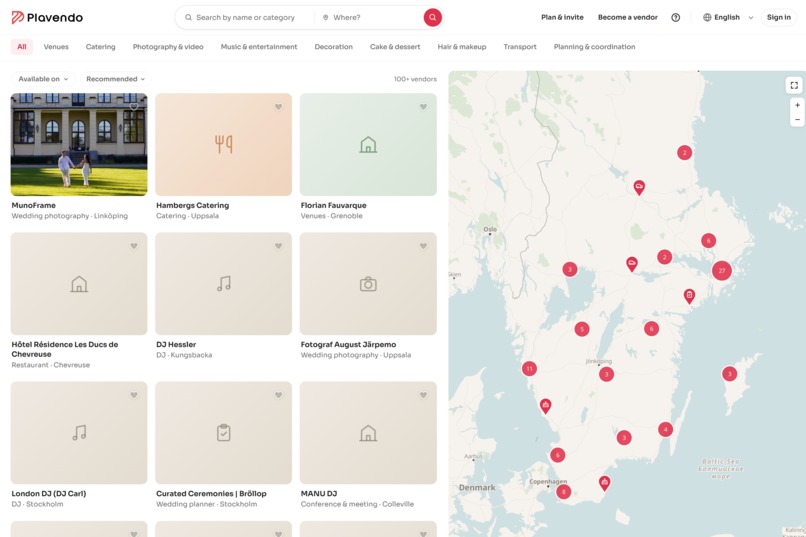Click the cluster 3 near Jönköping
The image size is (806, 537).
(607, 374)
